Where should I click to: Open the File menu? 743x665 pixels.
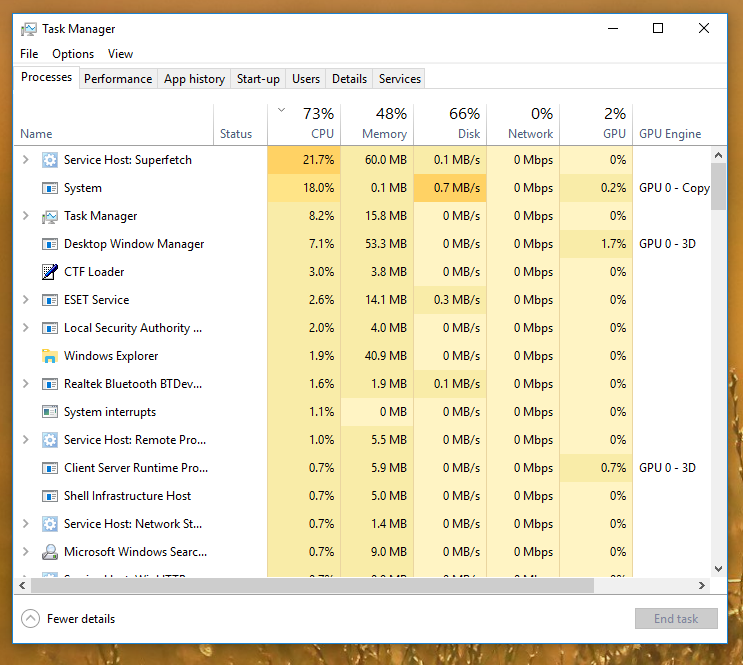pos(29,54)
